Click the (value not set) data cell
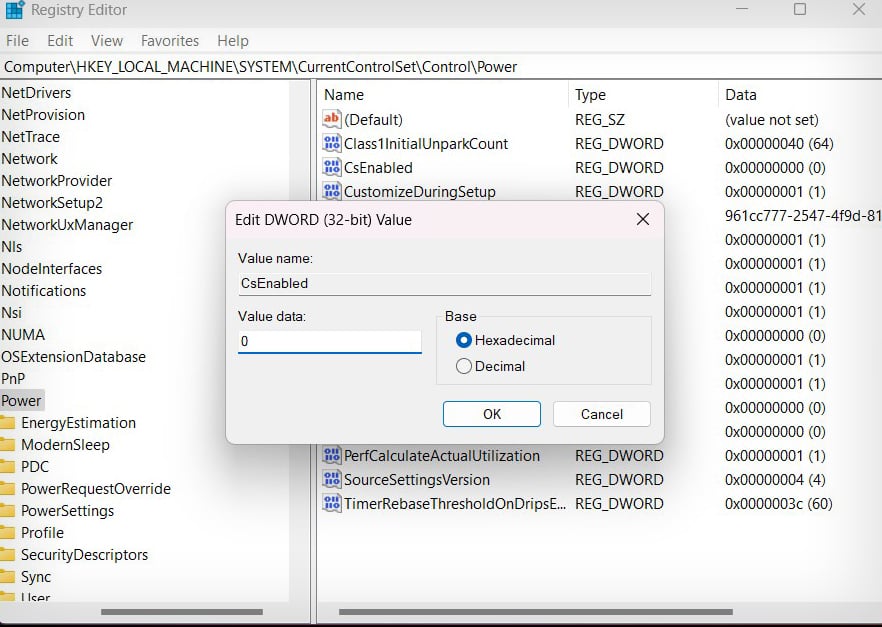Viewport: 882px width, 627px height. 772,119
